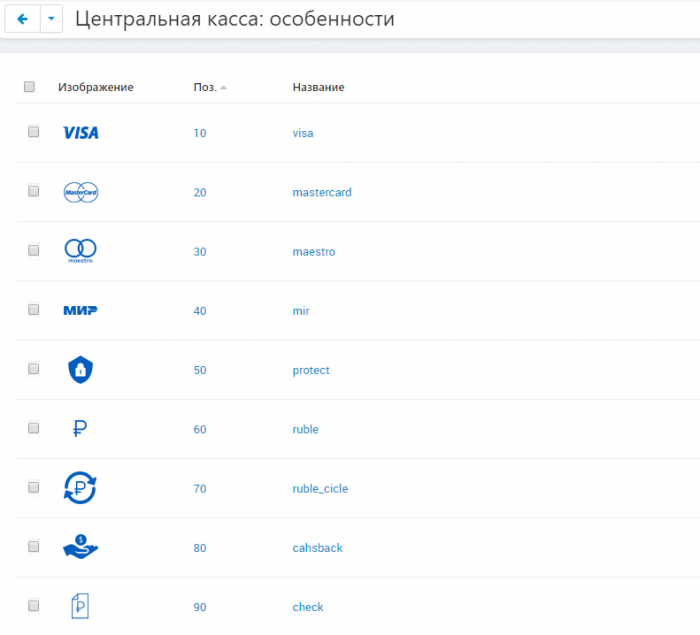Screen dimensions: 700x635
Task: Open the cahsback name link
Action: point(317,548)
